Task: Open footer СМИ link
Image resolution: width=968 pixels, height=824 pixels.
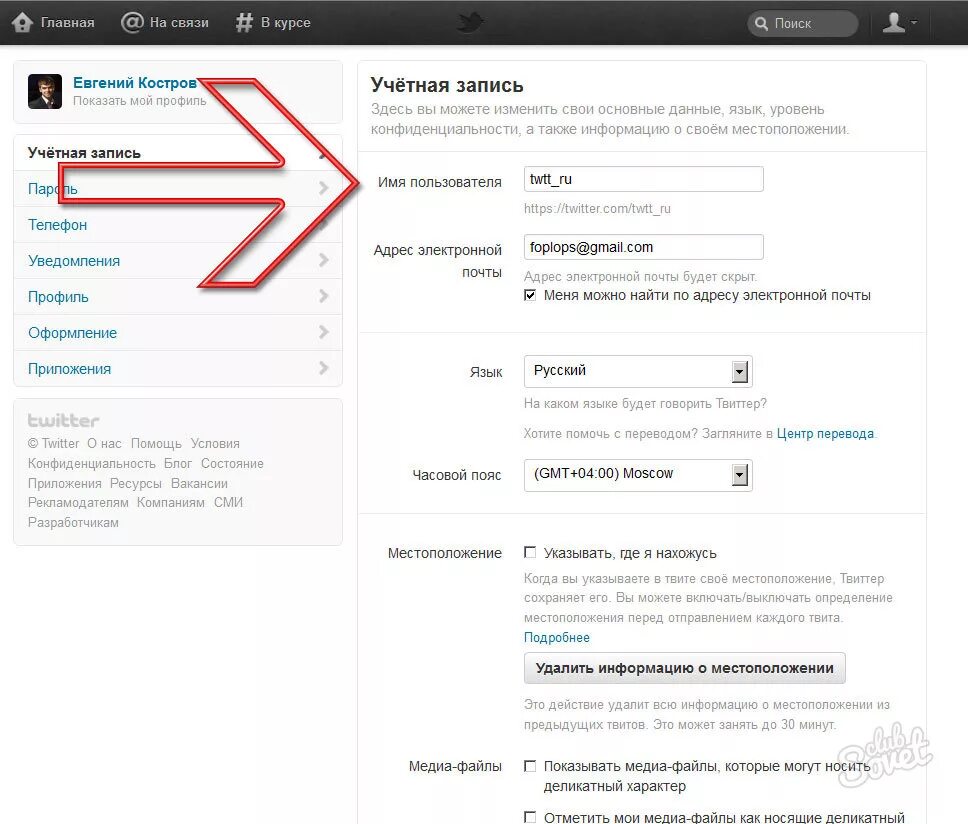Action: [228, 502]
